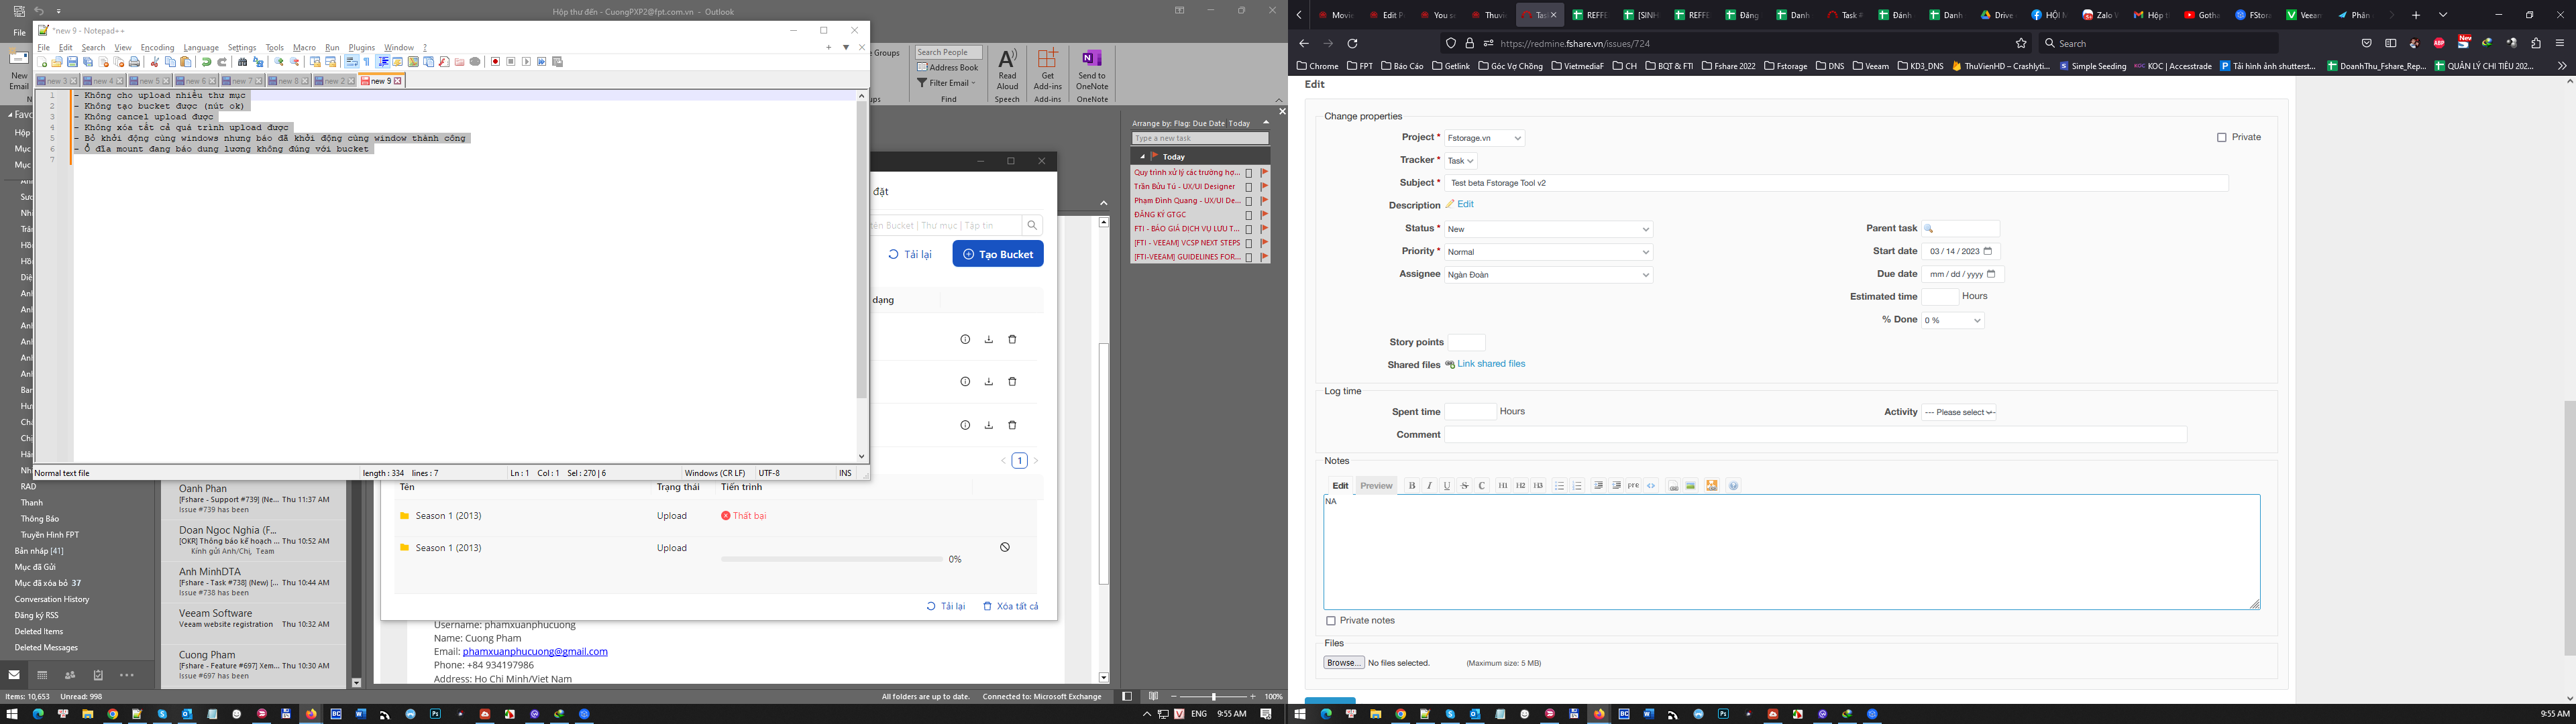The height and width of the screenshot is (724, 2576).
Task: Open the Status dropdown showing New
Action: [1549, 229]
